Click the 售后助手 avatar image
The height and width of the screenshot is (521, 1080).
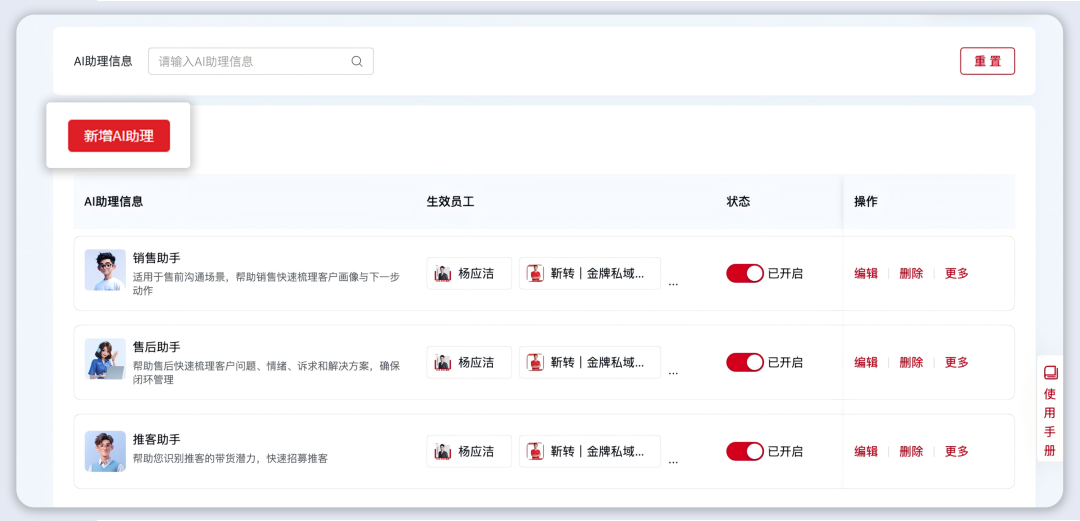click(x=105, y=359)
